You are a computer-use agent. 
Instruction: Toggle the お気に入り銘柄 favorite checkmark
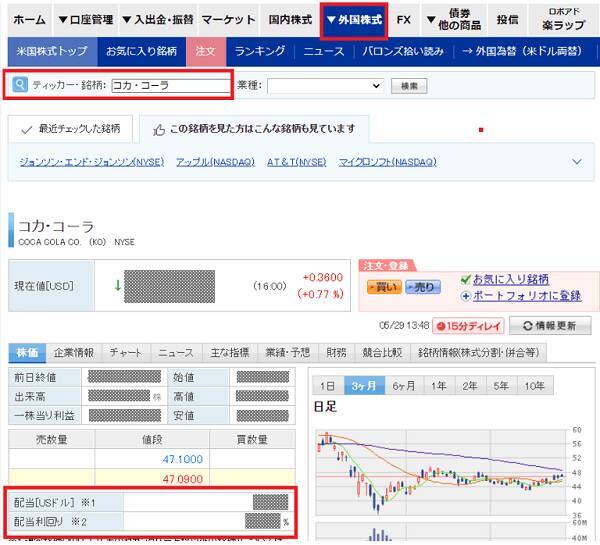pos(466,279)
